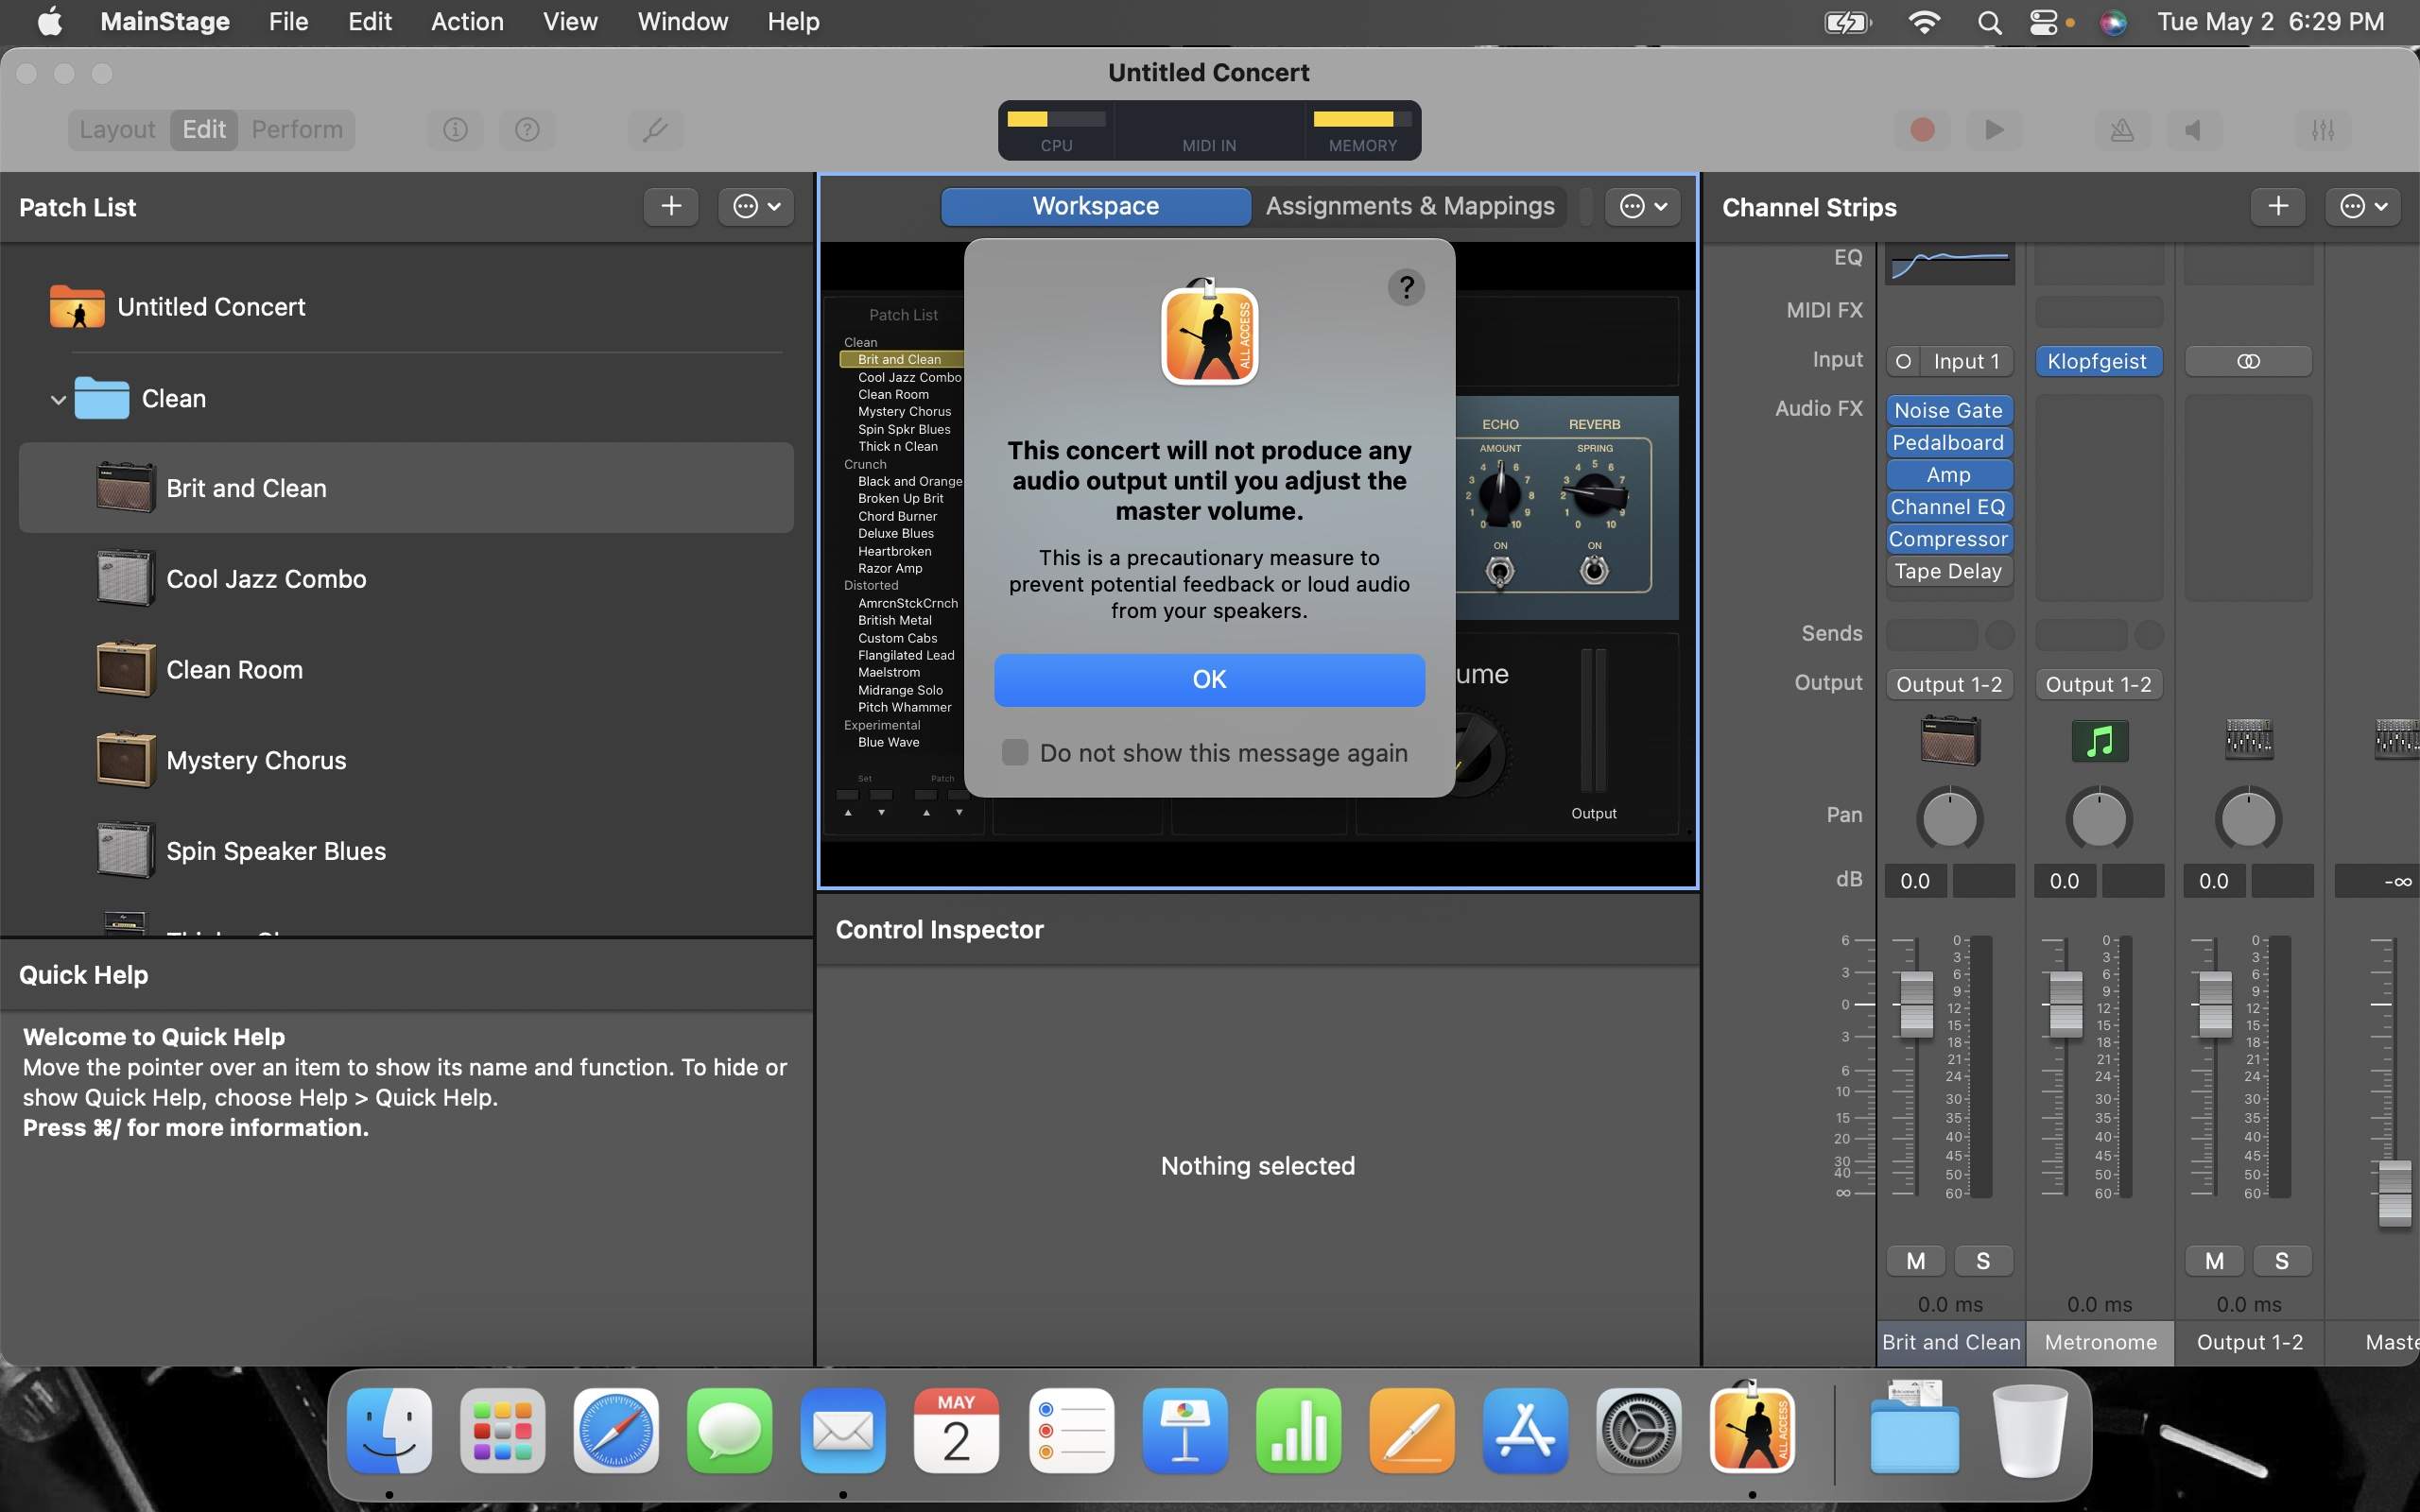Toggle the Echo ON switch
Screen dimensions: 2420x1512
tap(1500, 571)
